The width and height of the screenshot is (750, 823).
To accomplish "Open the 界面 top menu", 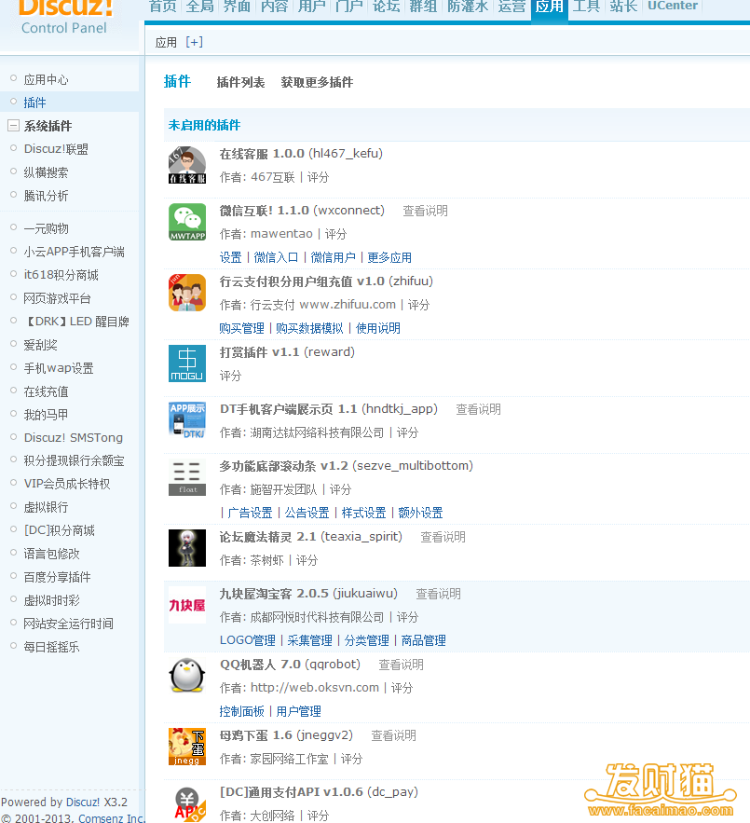I will click(x=237, y=6).
